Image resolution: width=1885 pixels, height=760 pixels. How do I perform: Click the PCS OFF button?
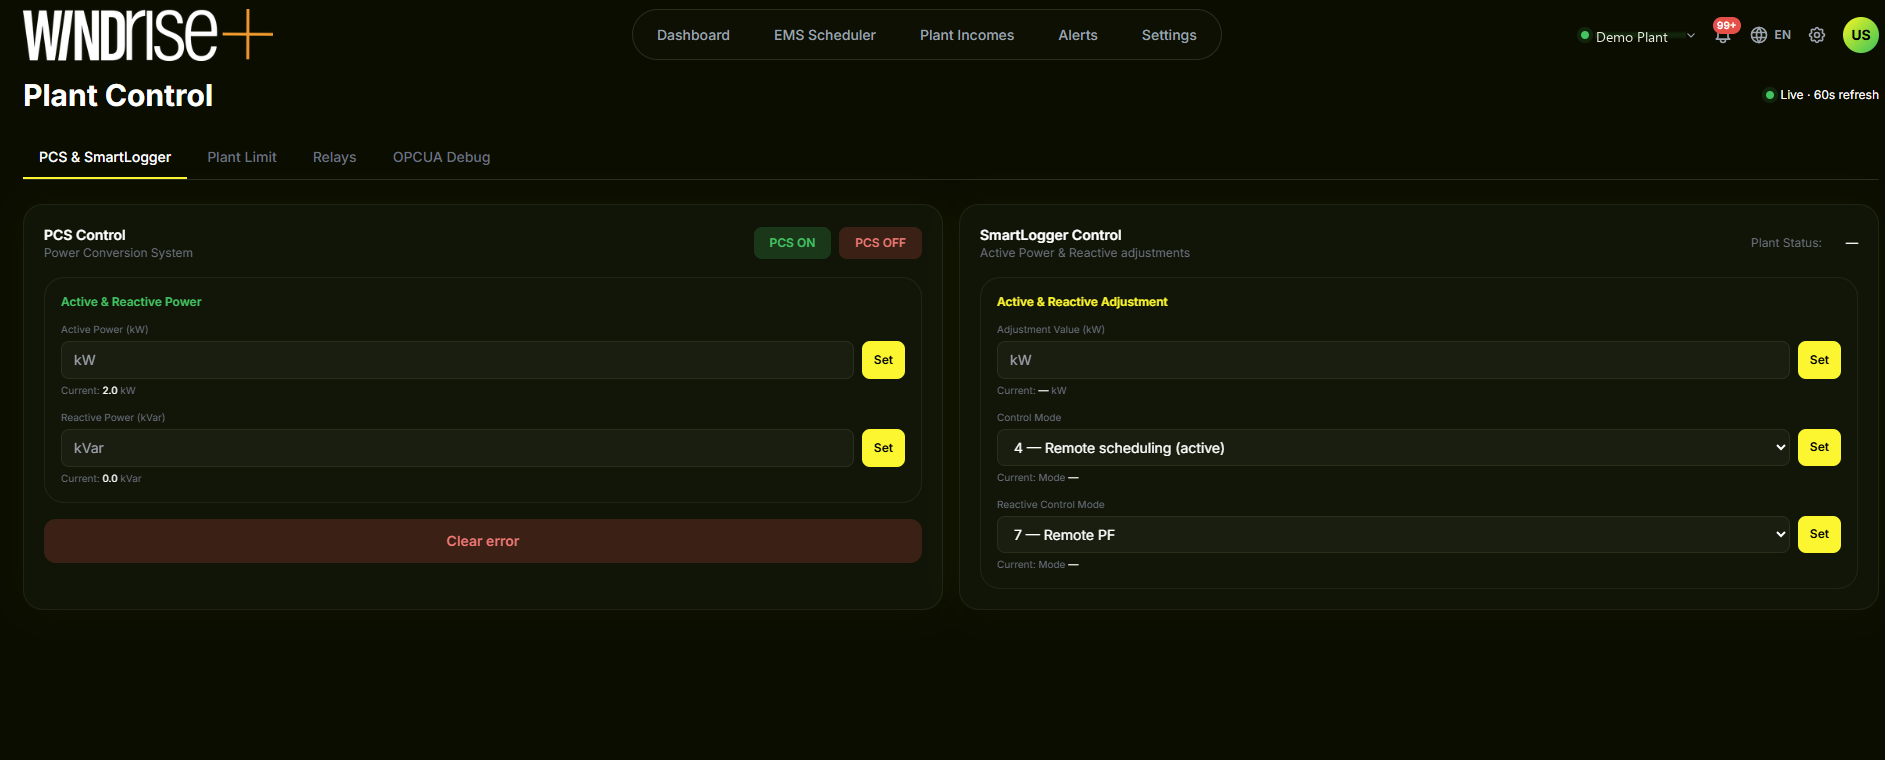coord(880,243)
